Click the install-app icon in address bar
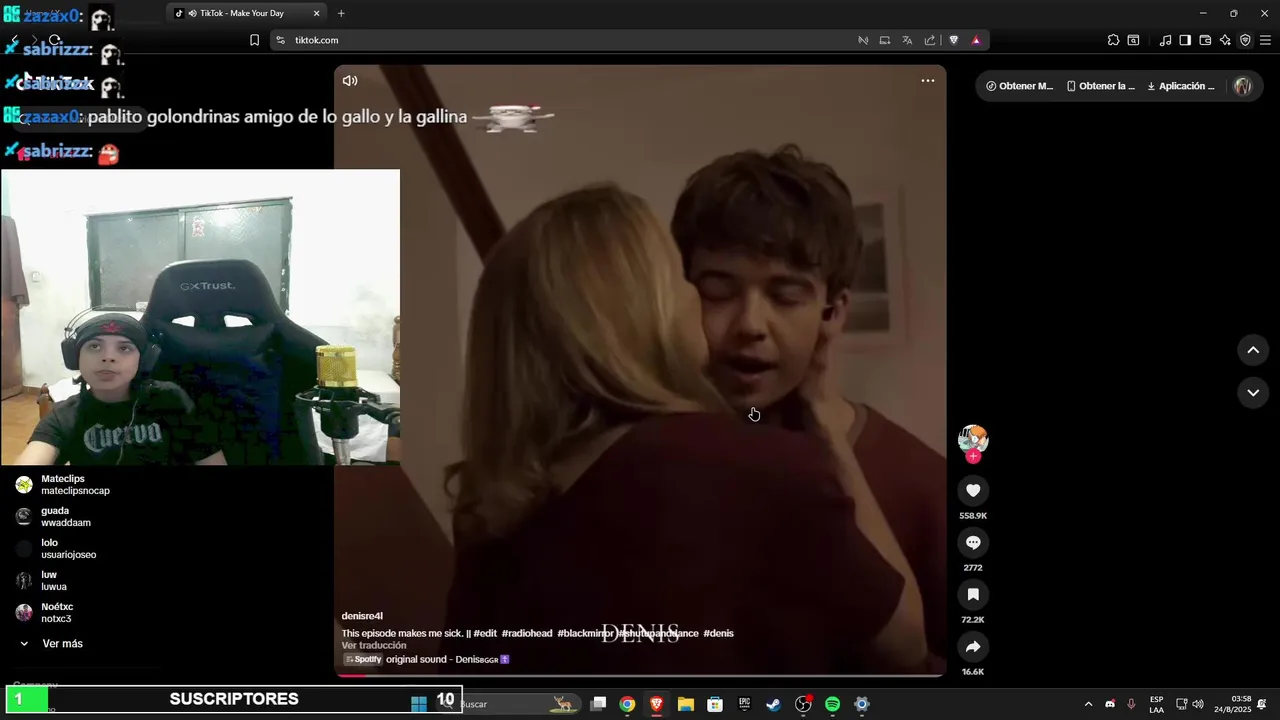The image size is (1280, 720). click(885, 40)
